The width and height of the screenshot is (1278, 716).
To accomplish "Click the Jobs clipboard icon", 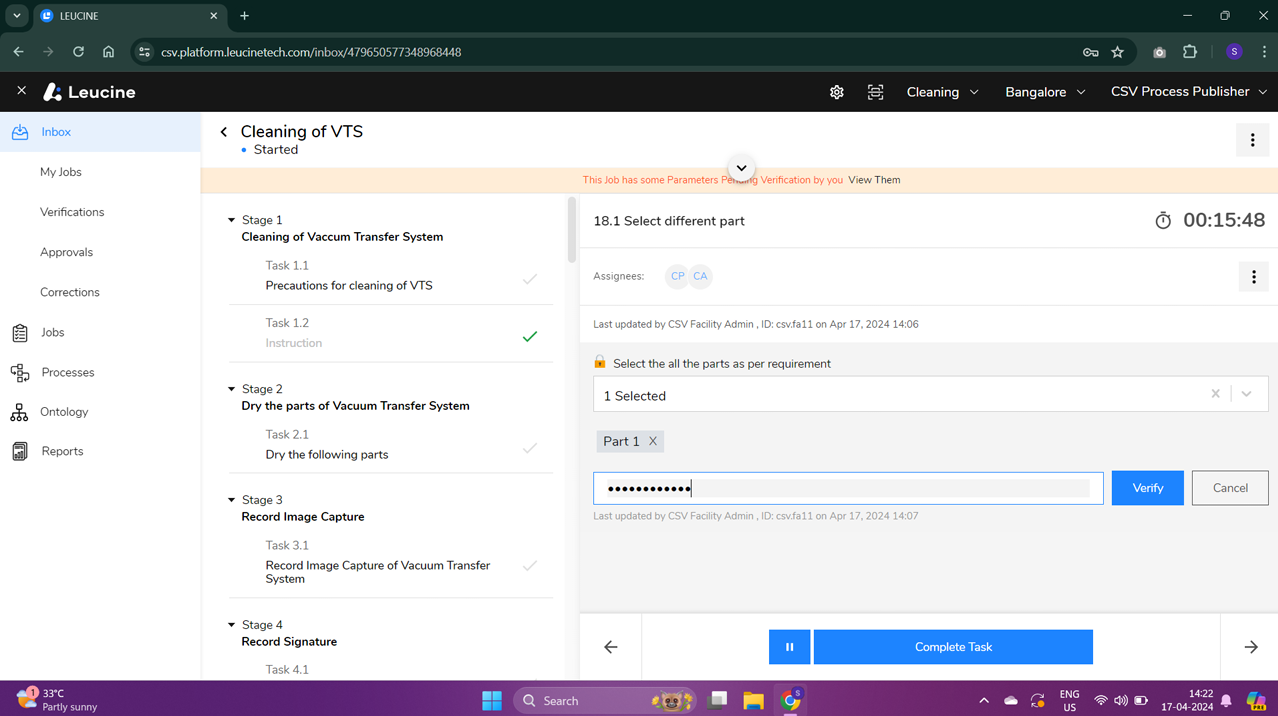I will (20, 332).
